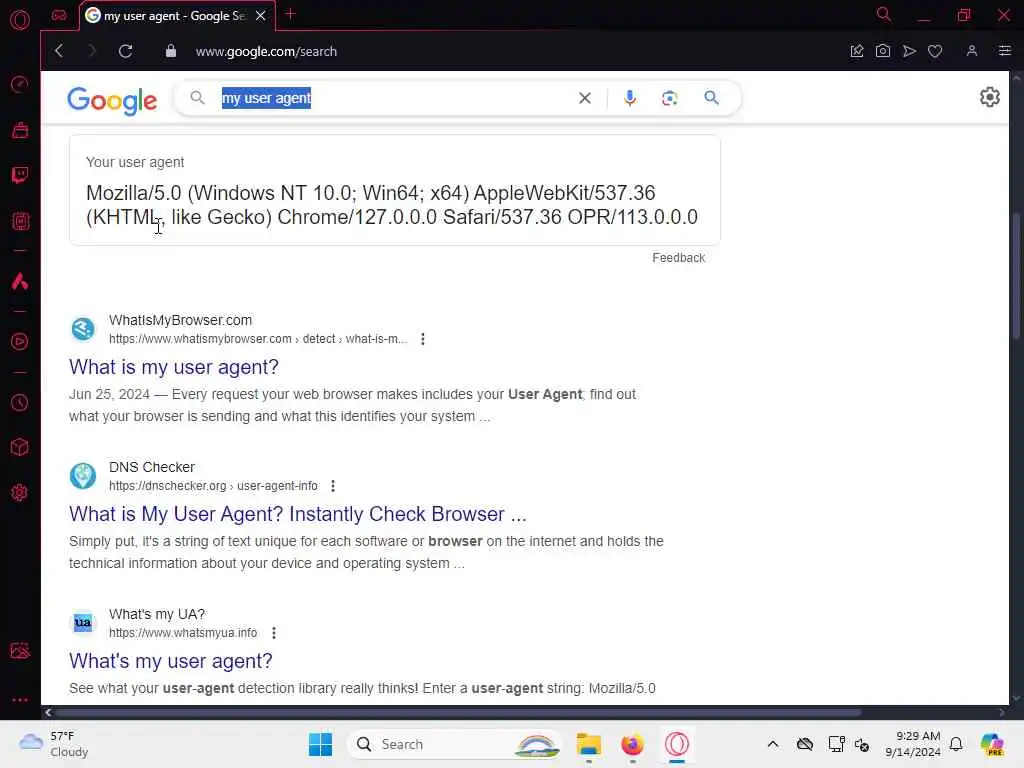Open the profile account icon
1024x768 pixels.
click(972, 51)
